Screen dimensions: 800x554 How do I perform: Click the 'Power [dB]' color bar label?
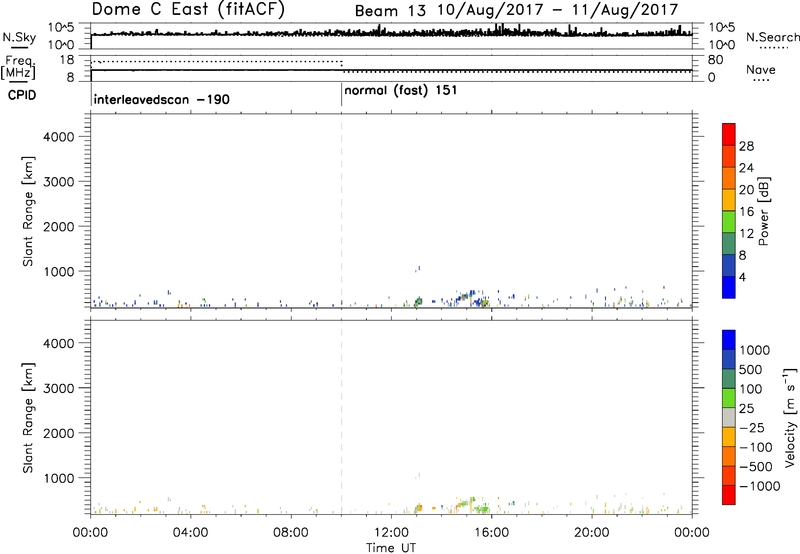point(763,211)
